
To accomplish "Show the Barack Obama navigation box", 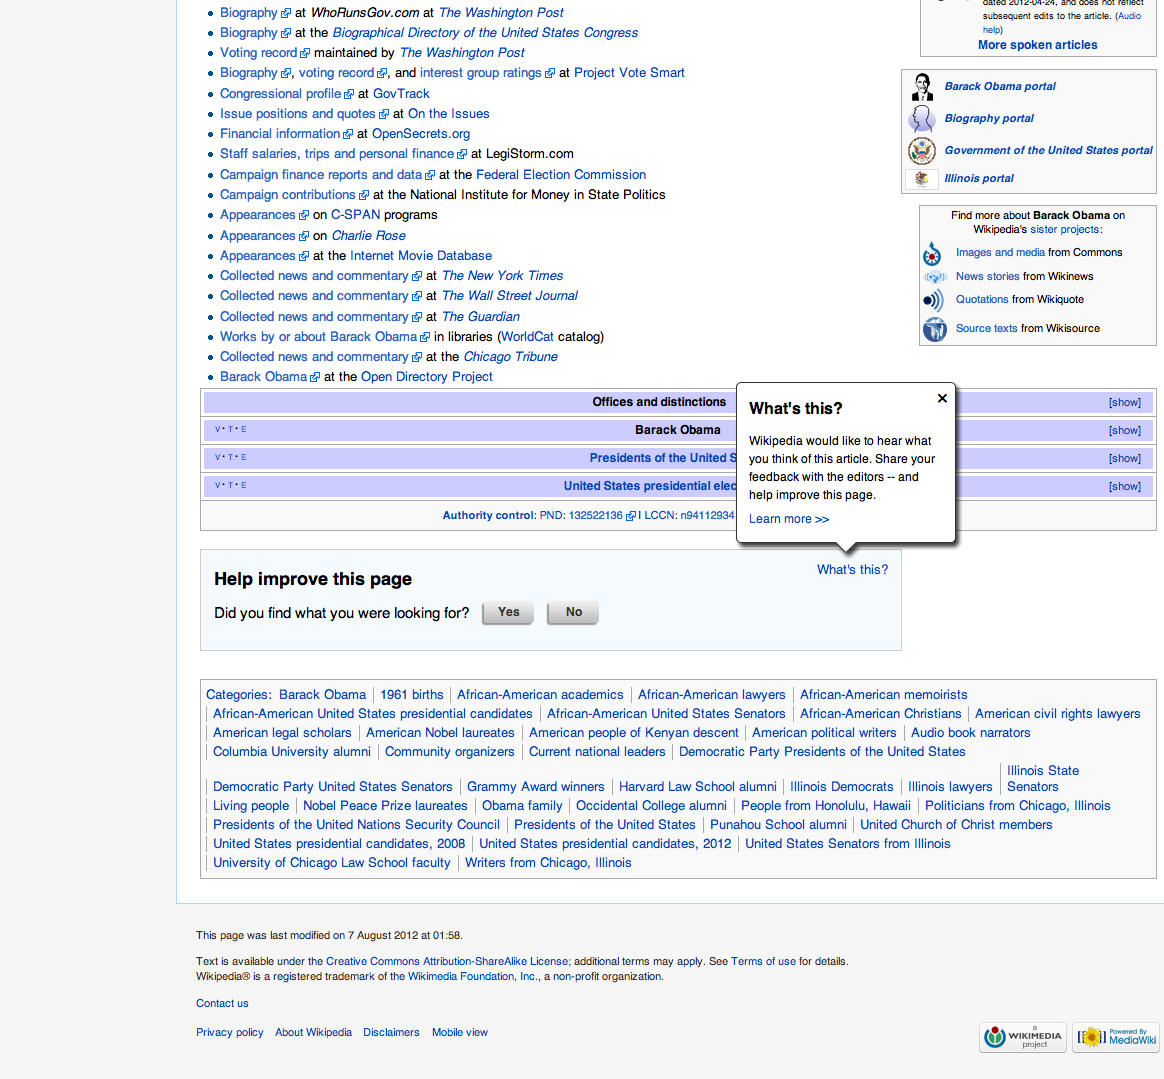I will (x=1125, y=431).
